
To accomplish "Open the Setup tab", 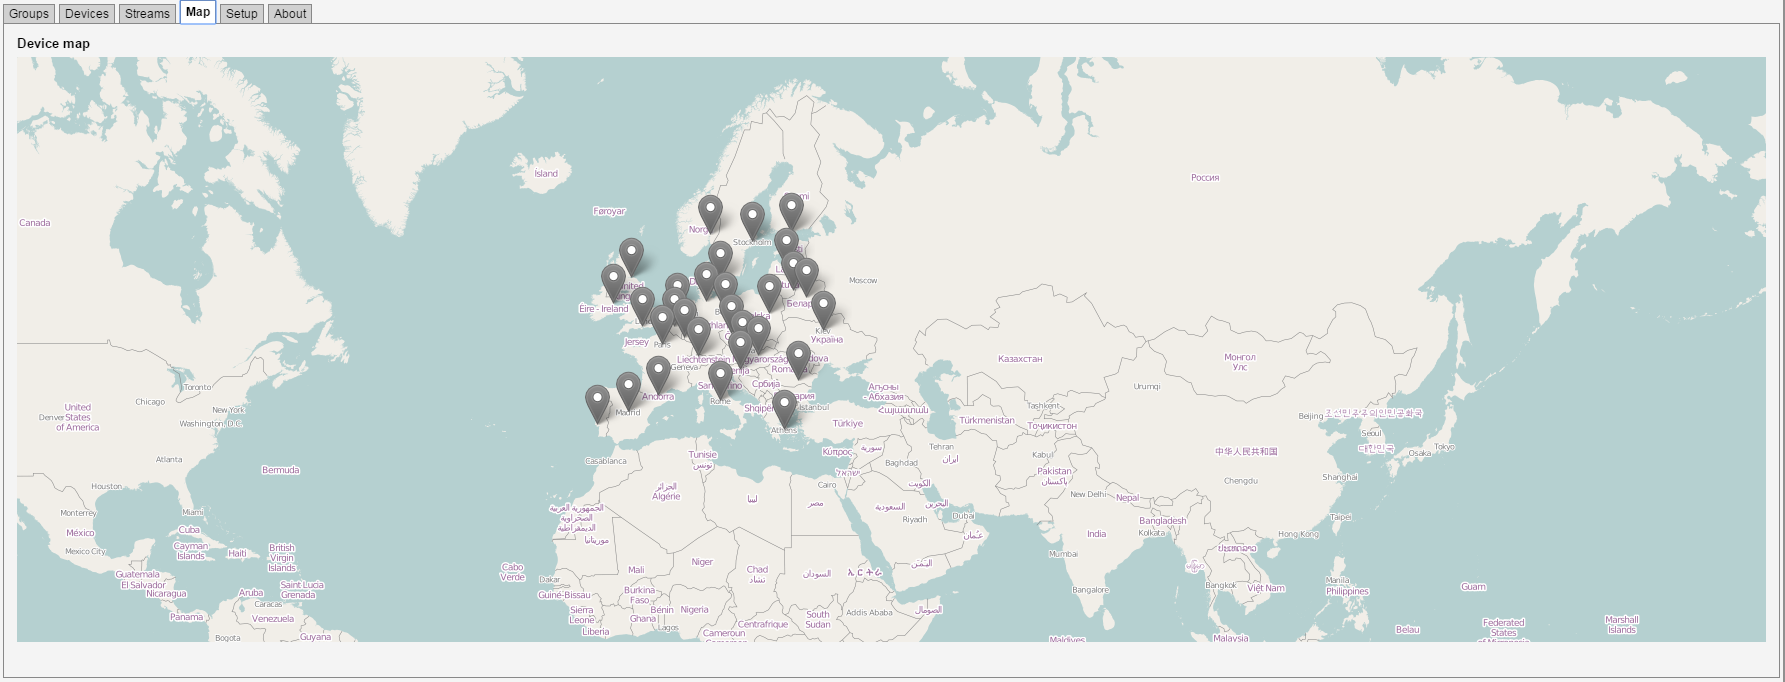I will 241,14.
